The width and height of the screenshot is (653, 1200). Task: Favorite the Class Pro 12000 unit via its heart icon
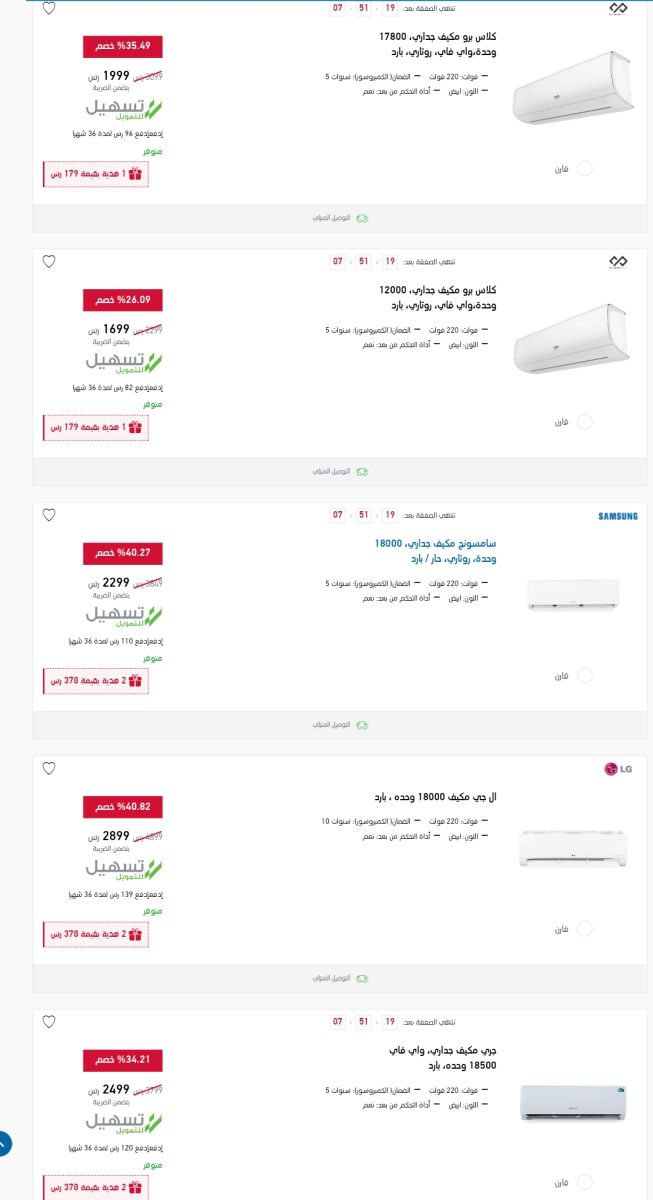pos(47,263)
